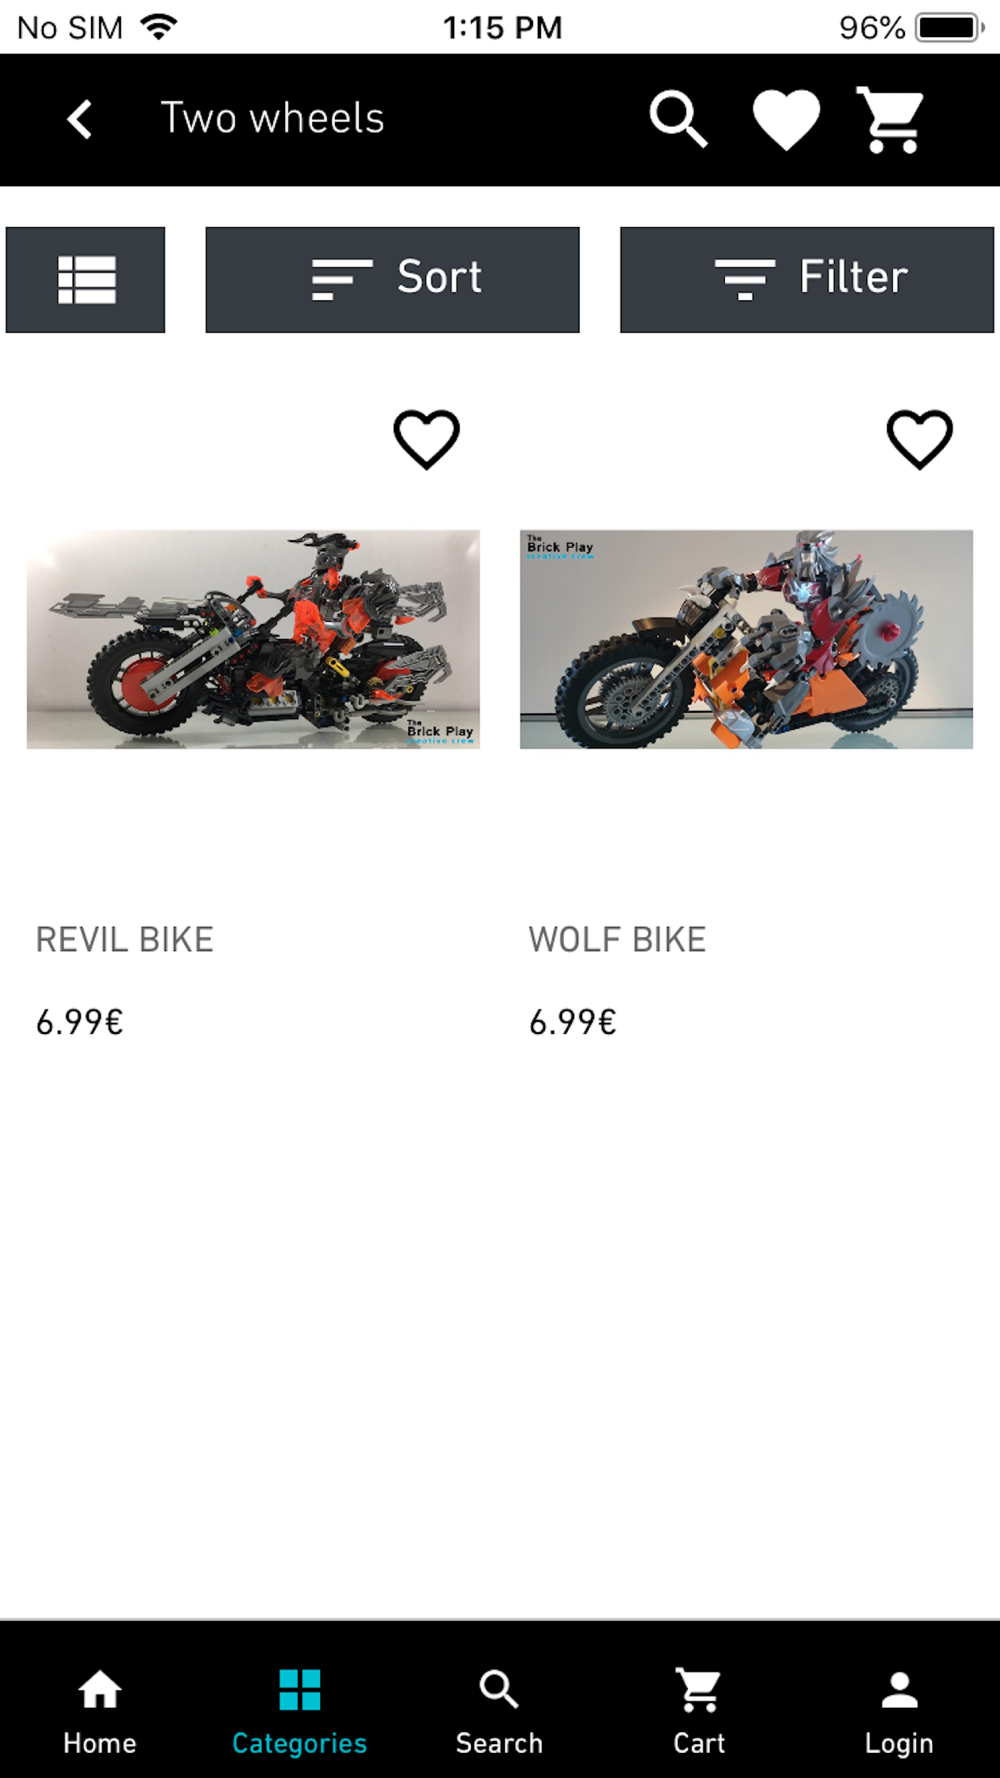
Task: Select the Categories tab
Action: [x=300, y=1712]
